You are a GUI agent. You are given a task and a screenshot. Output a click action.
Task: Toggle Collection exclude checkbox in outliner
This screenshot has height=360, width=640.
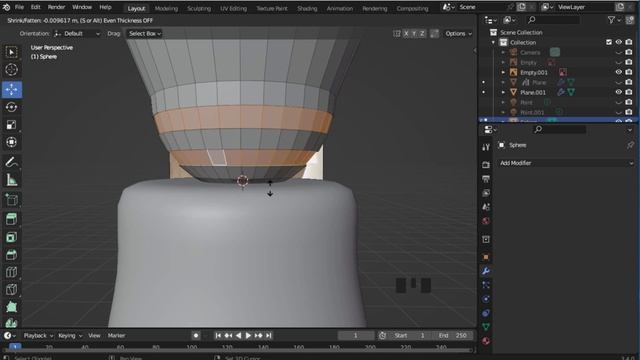pos(609,42)
